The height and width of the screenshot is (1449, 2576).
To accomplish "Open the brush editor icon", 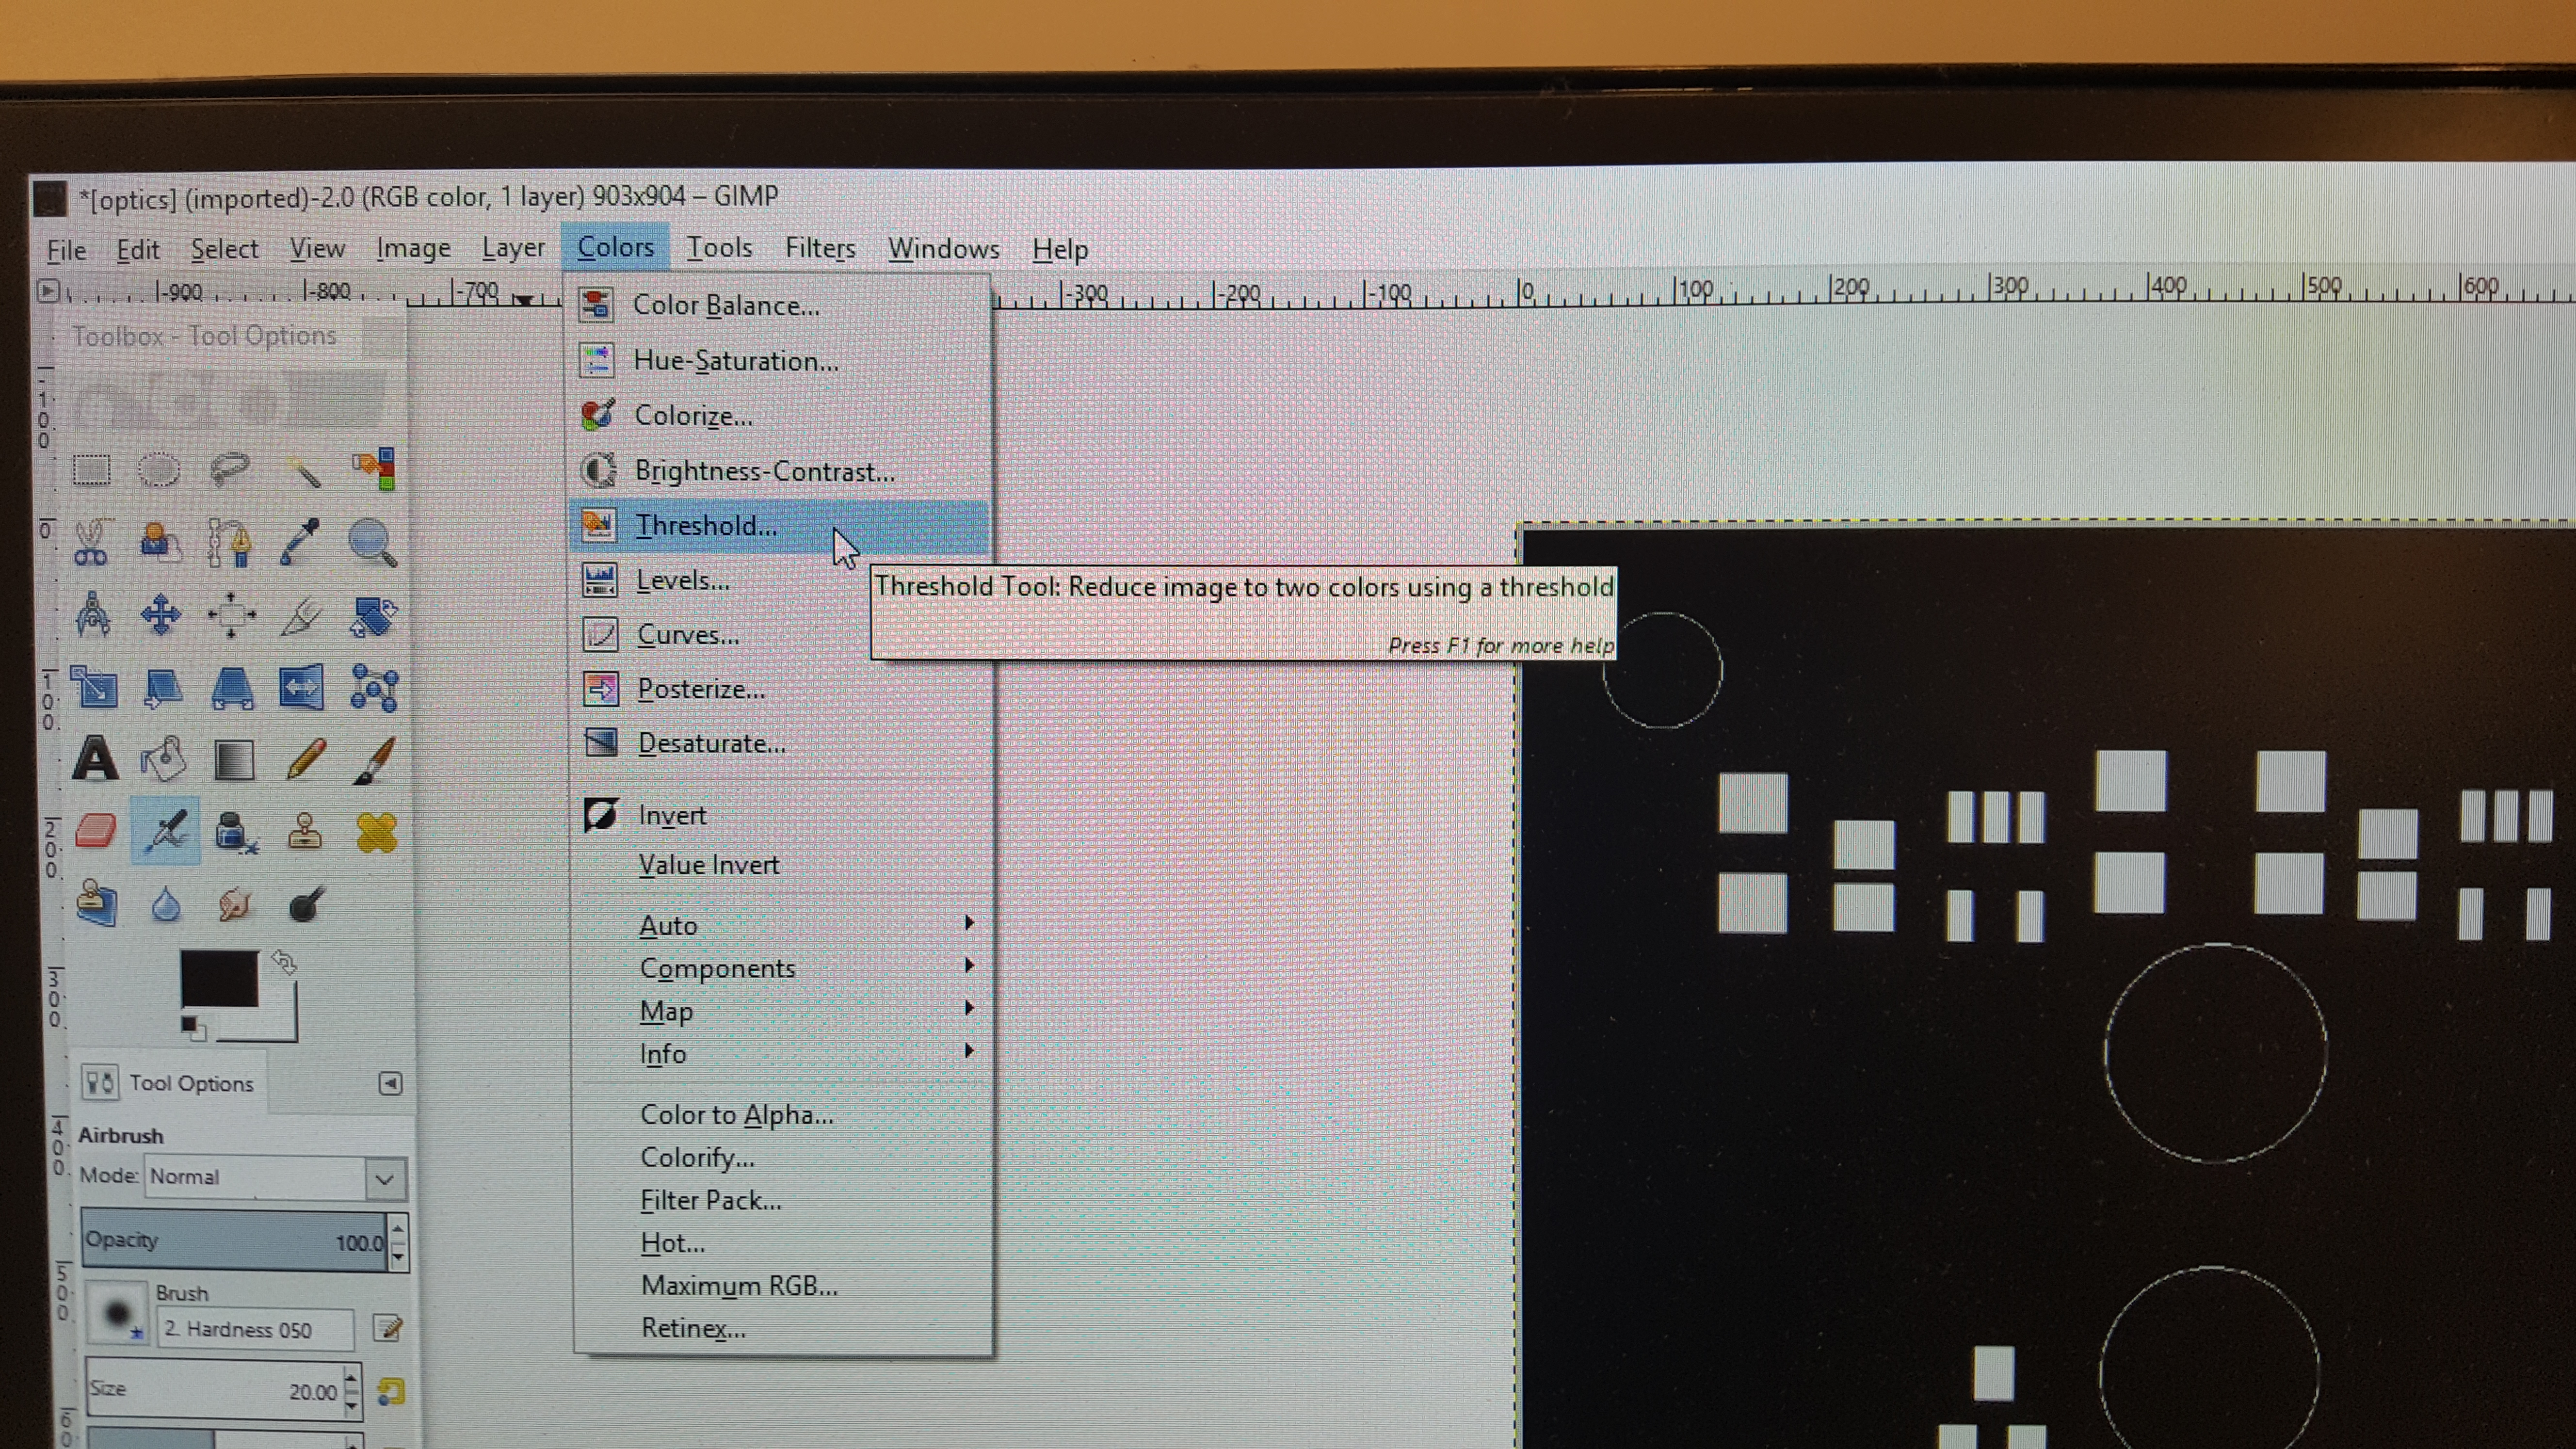I will 387,1328.
